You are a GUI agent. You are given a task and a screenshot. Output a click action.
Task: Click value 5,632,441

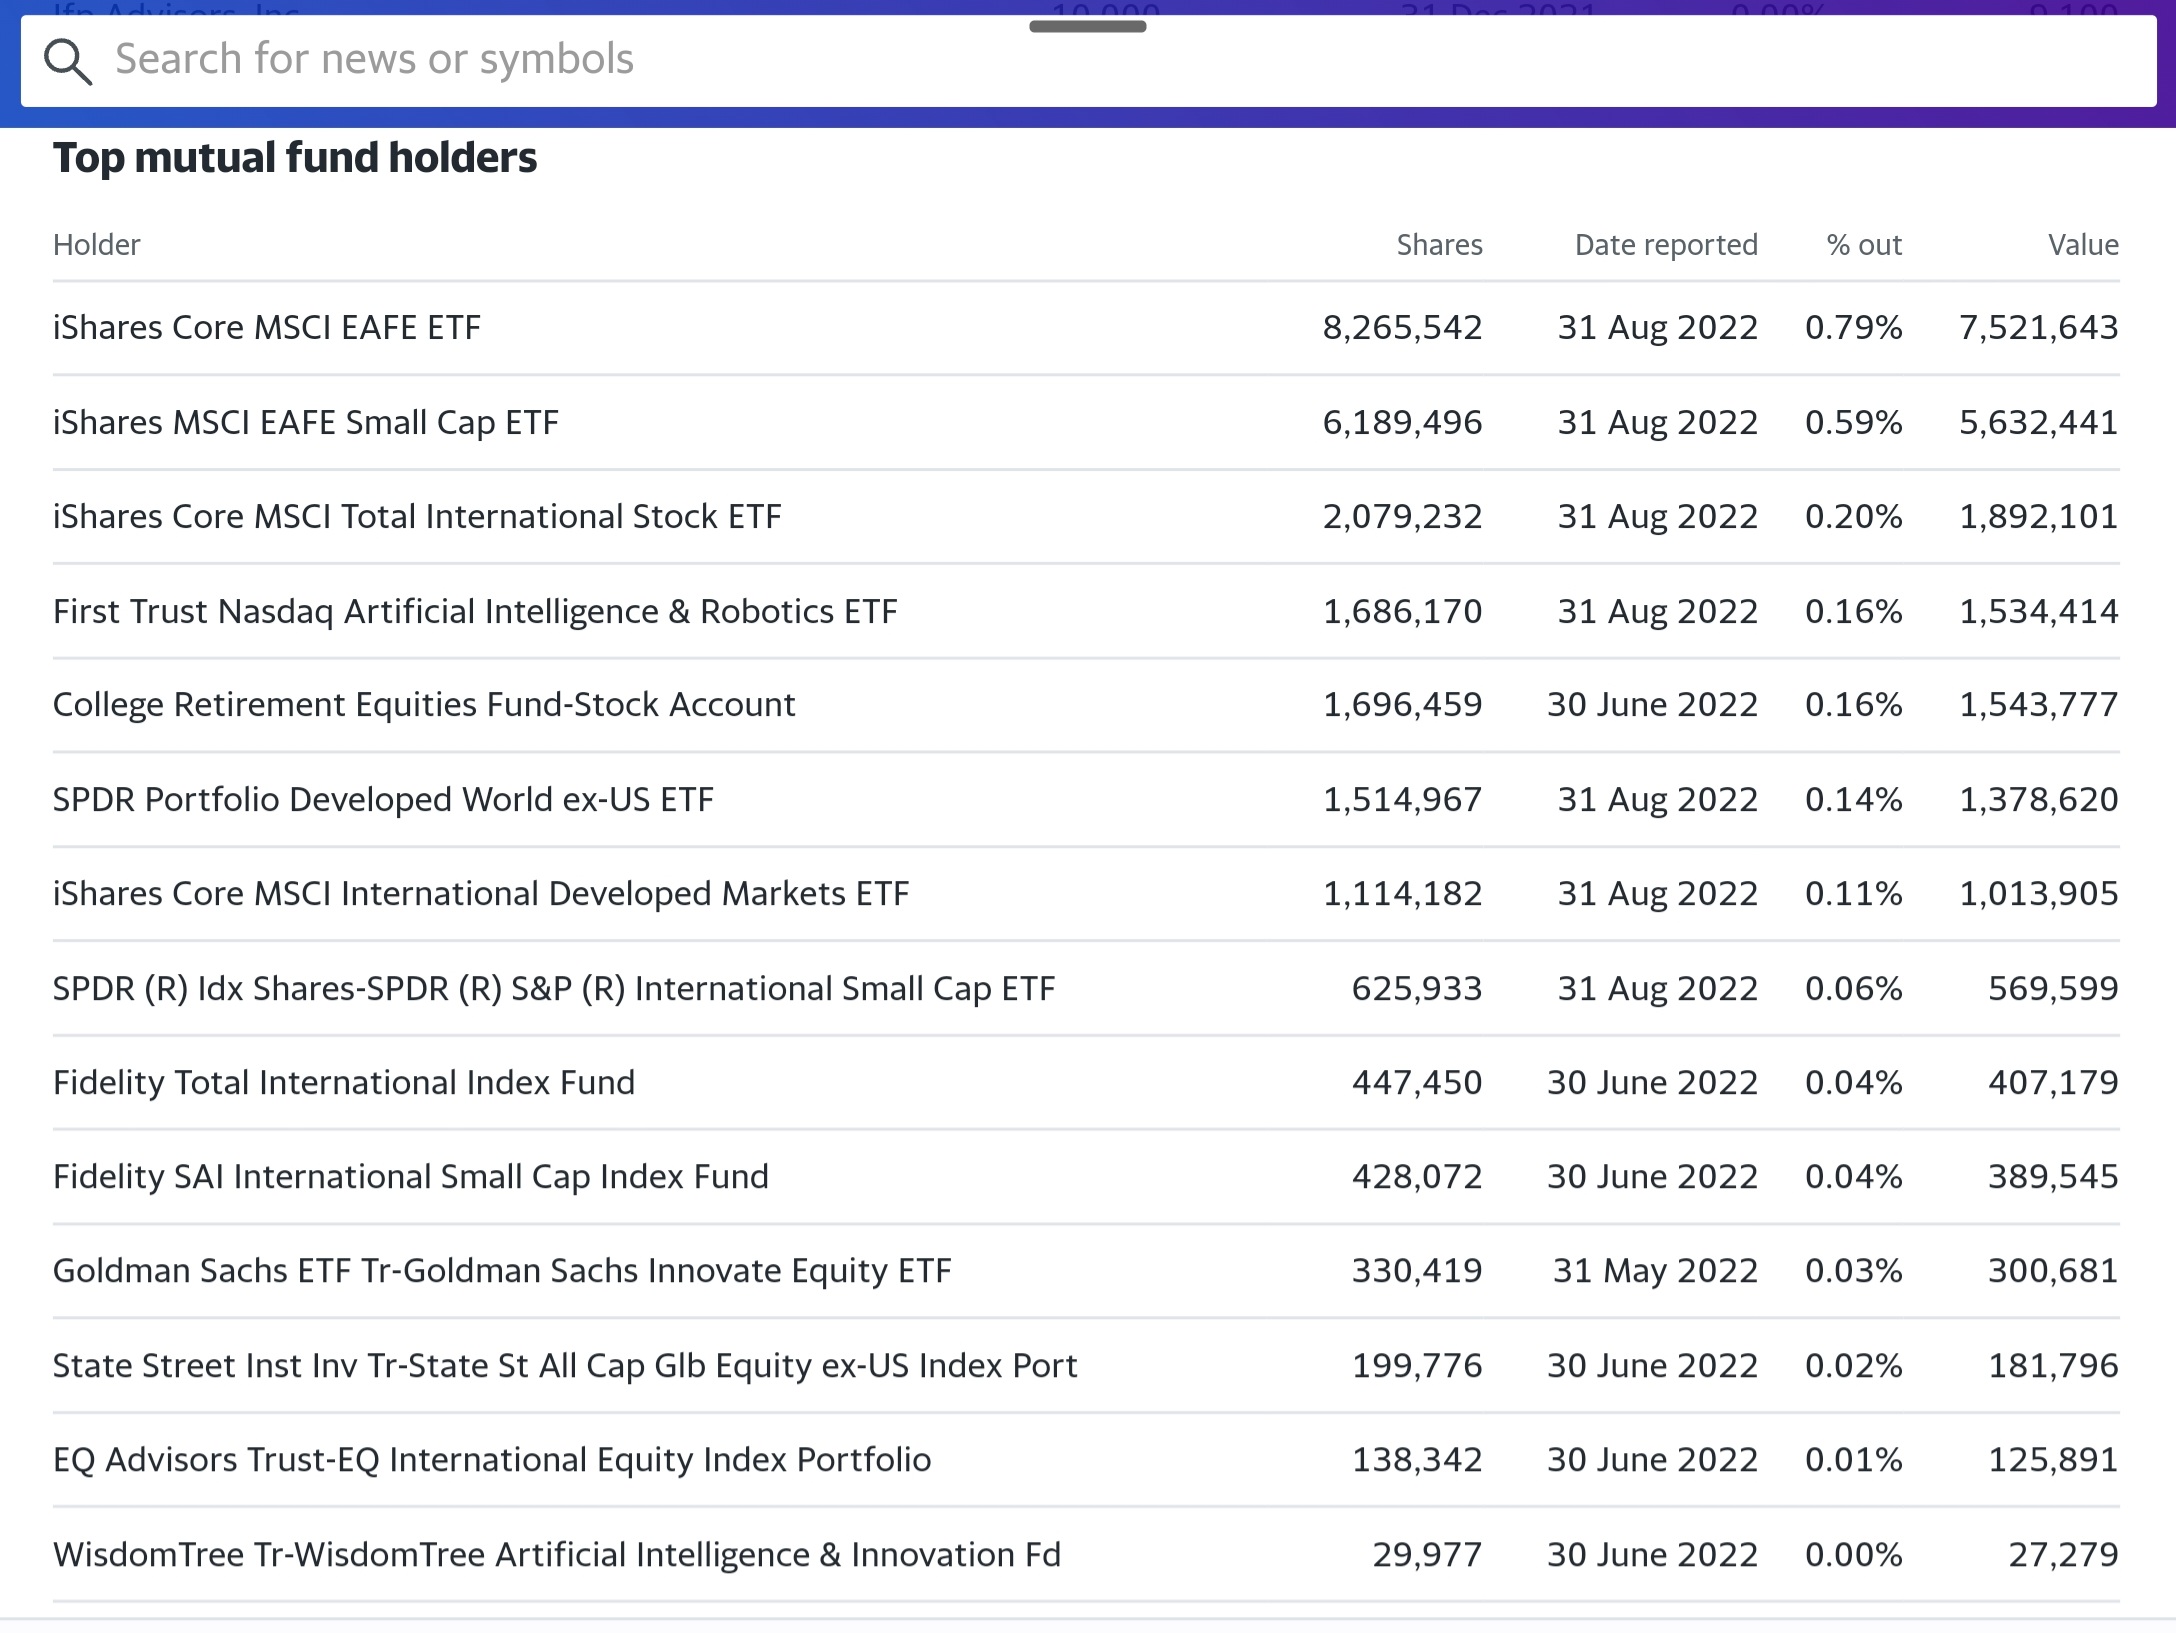pos(2039,422)
